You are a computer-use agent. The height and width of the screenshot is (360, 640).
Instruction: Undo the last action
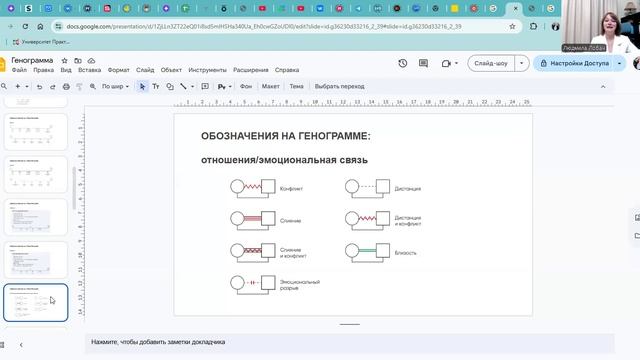pos(39,87)
